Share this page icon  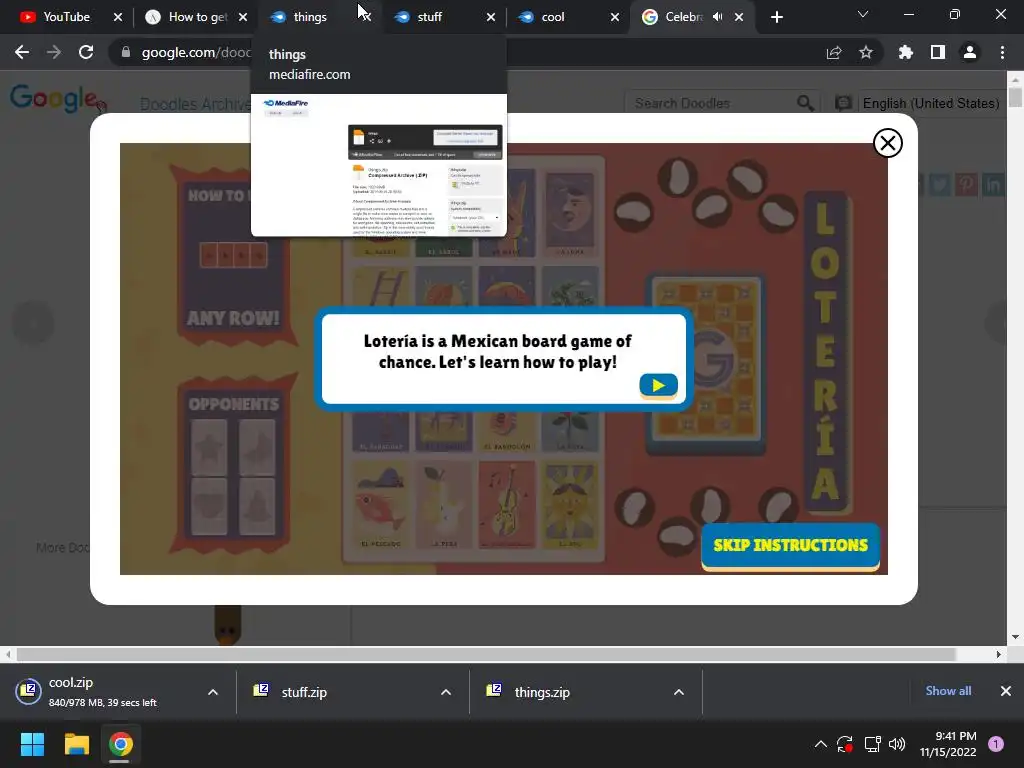coord(834,52)
